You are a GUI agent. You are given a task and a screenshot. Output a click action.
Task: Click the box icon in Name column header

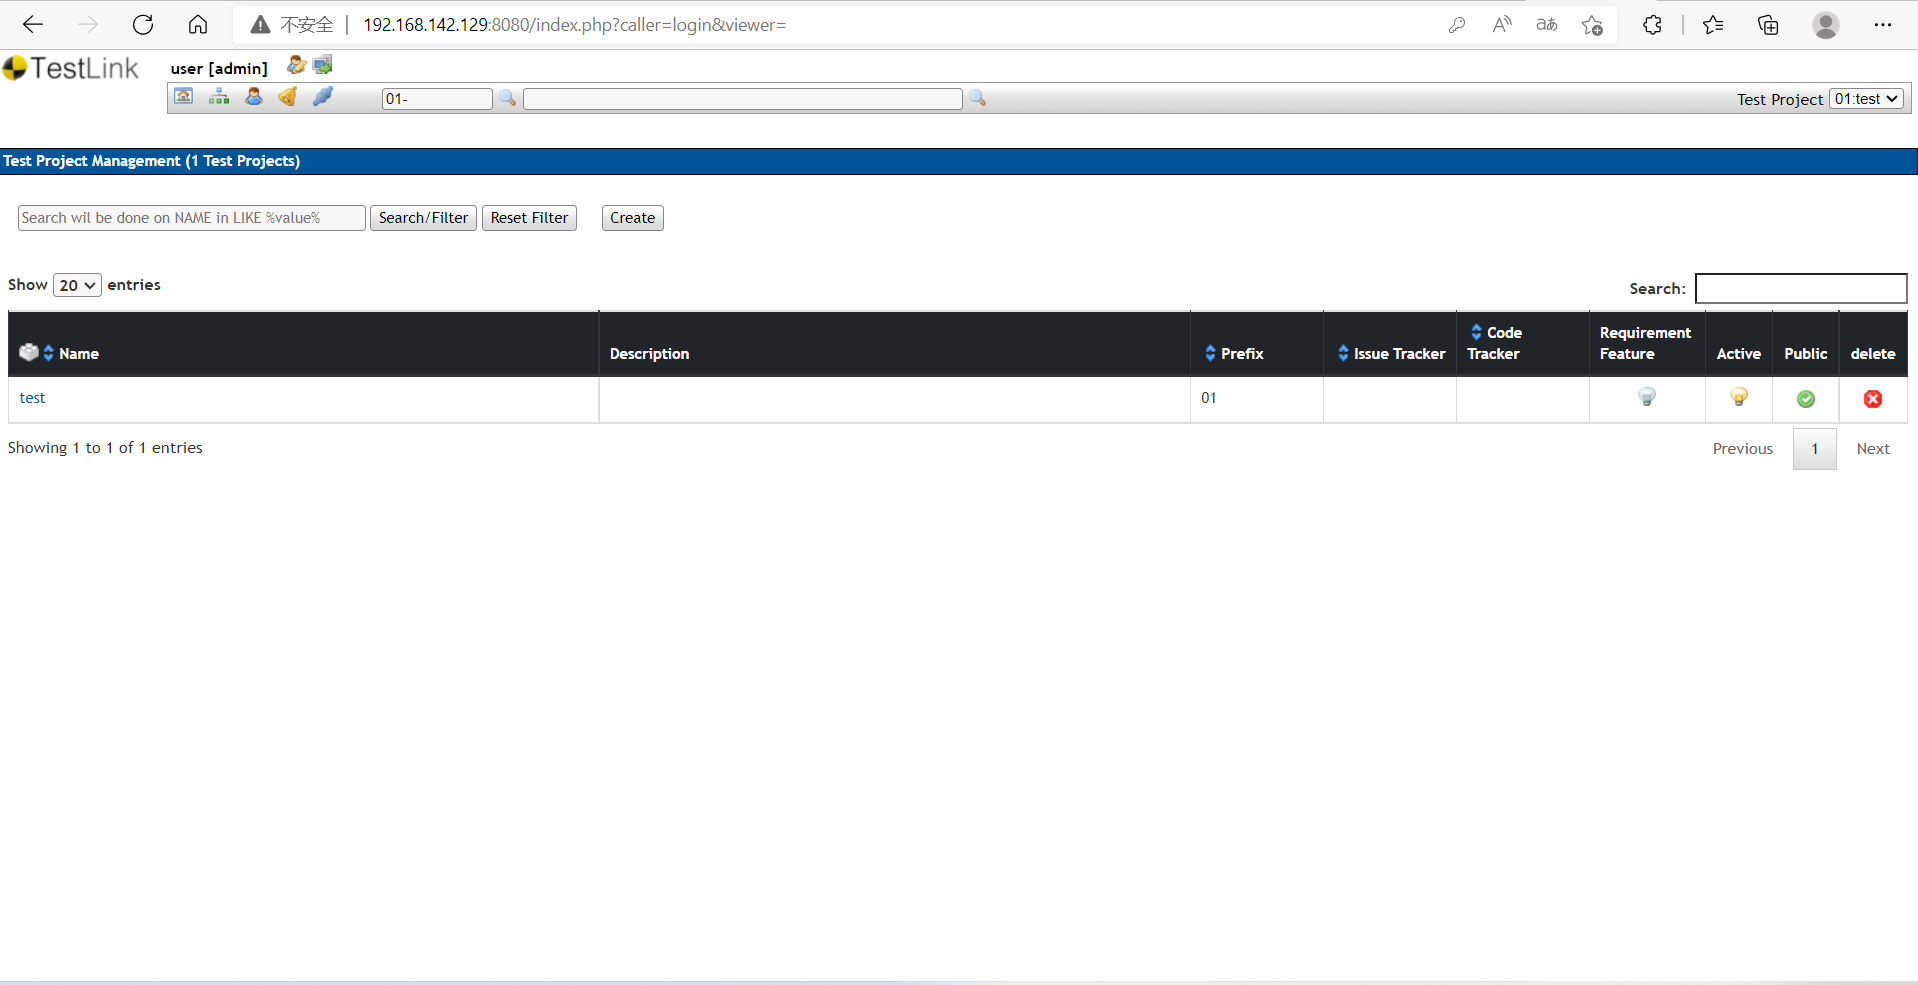29,352
